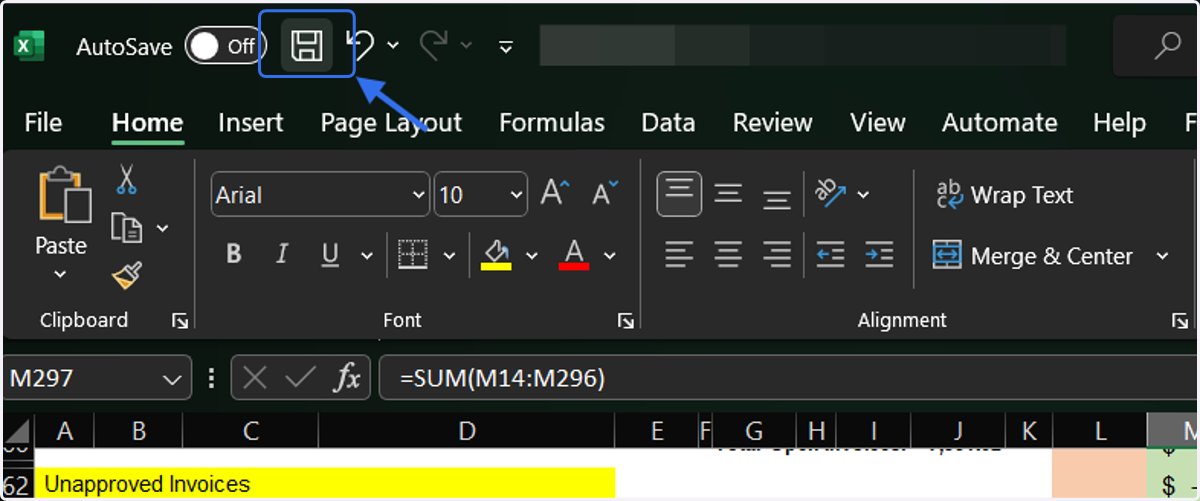Expand Merge & Center dropdown arrow

click(x=1162, y=256)
